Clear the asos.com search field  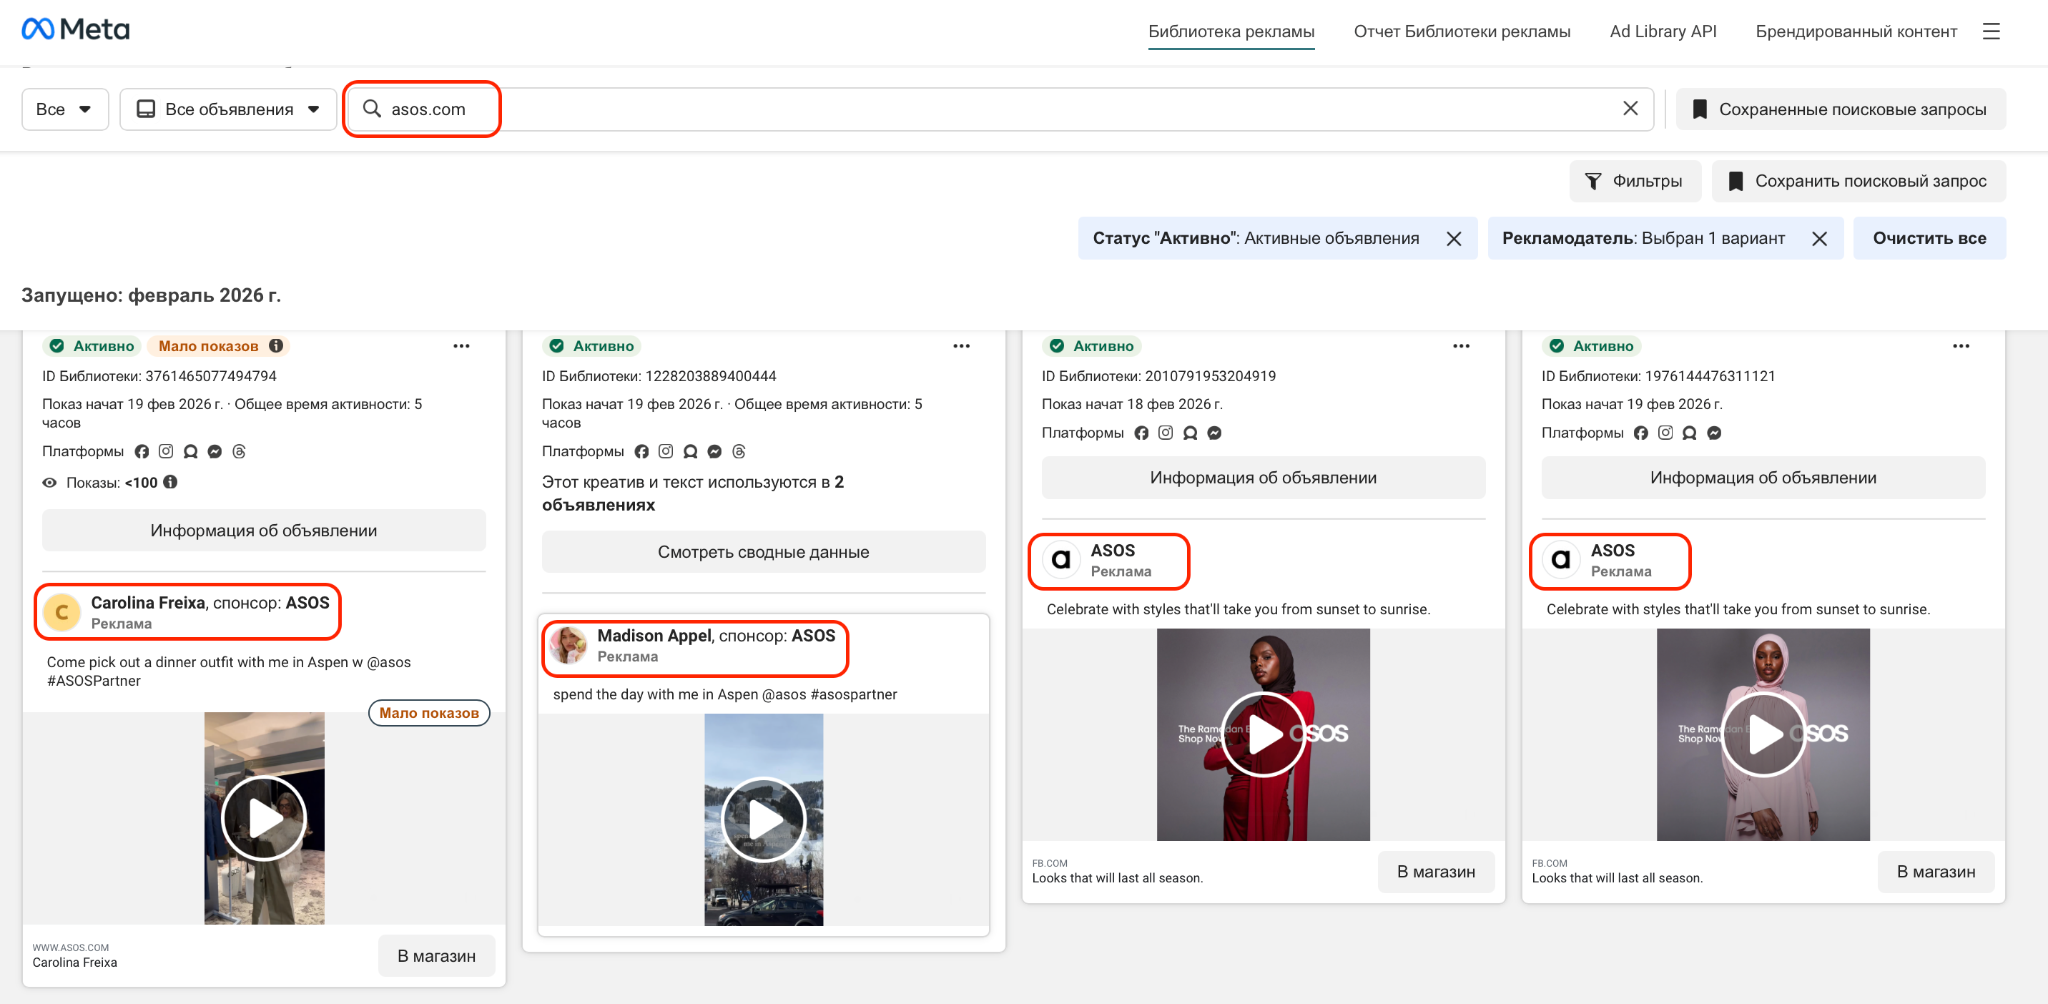click(1630, 108)
